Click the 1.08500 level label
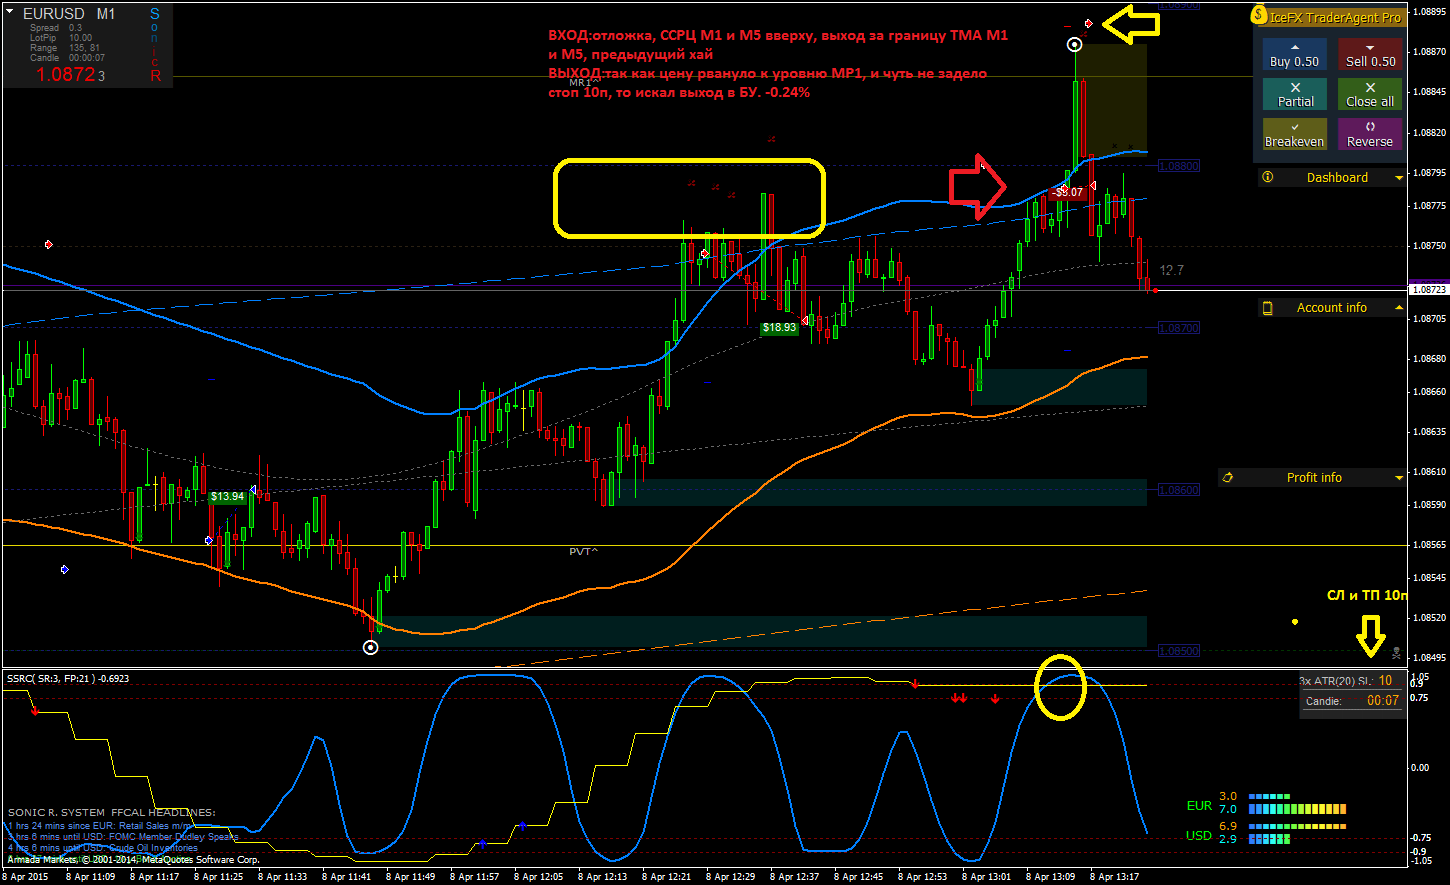1450x885 pixels. 1179,651
